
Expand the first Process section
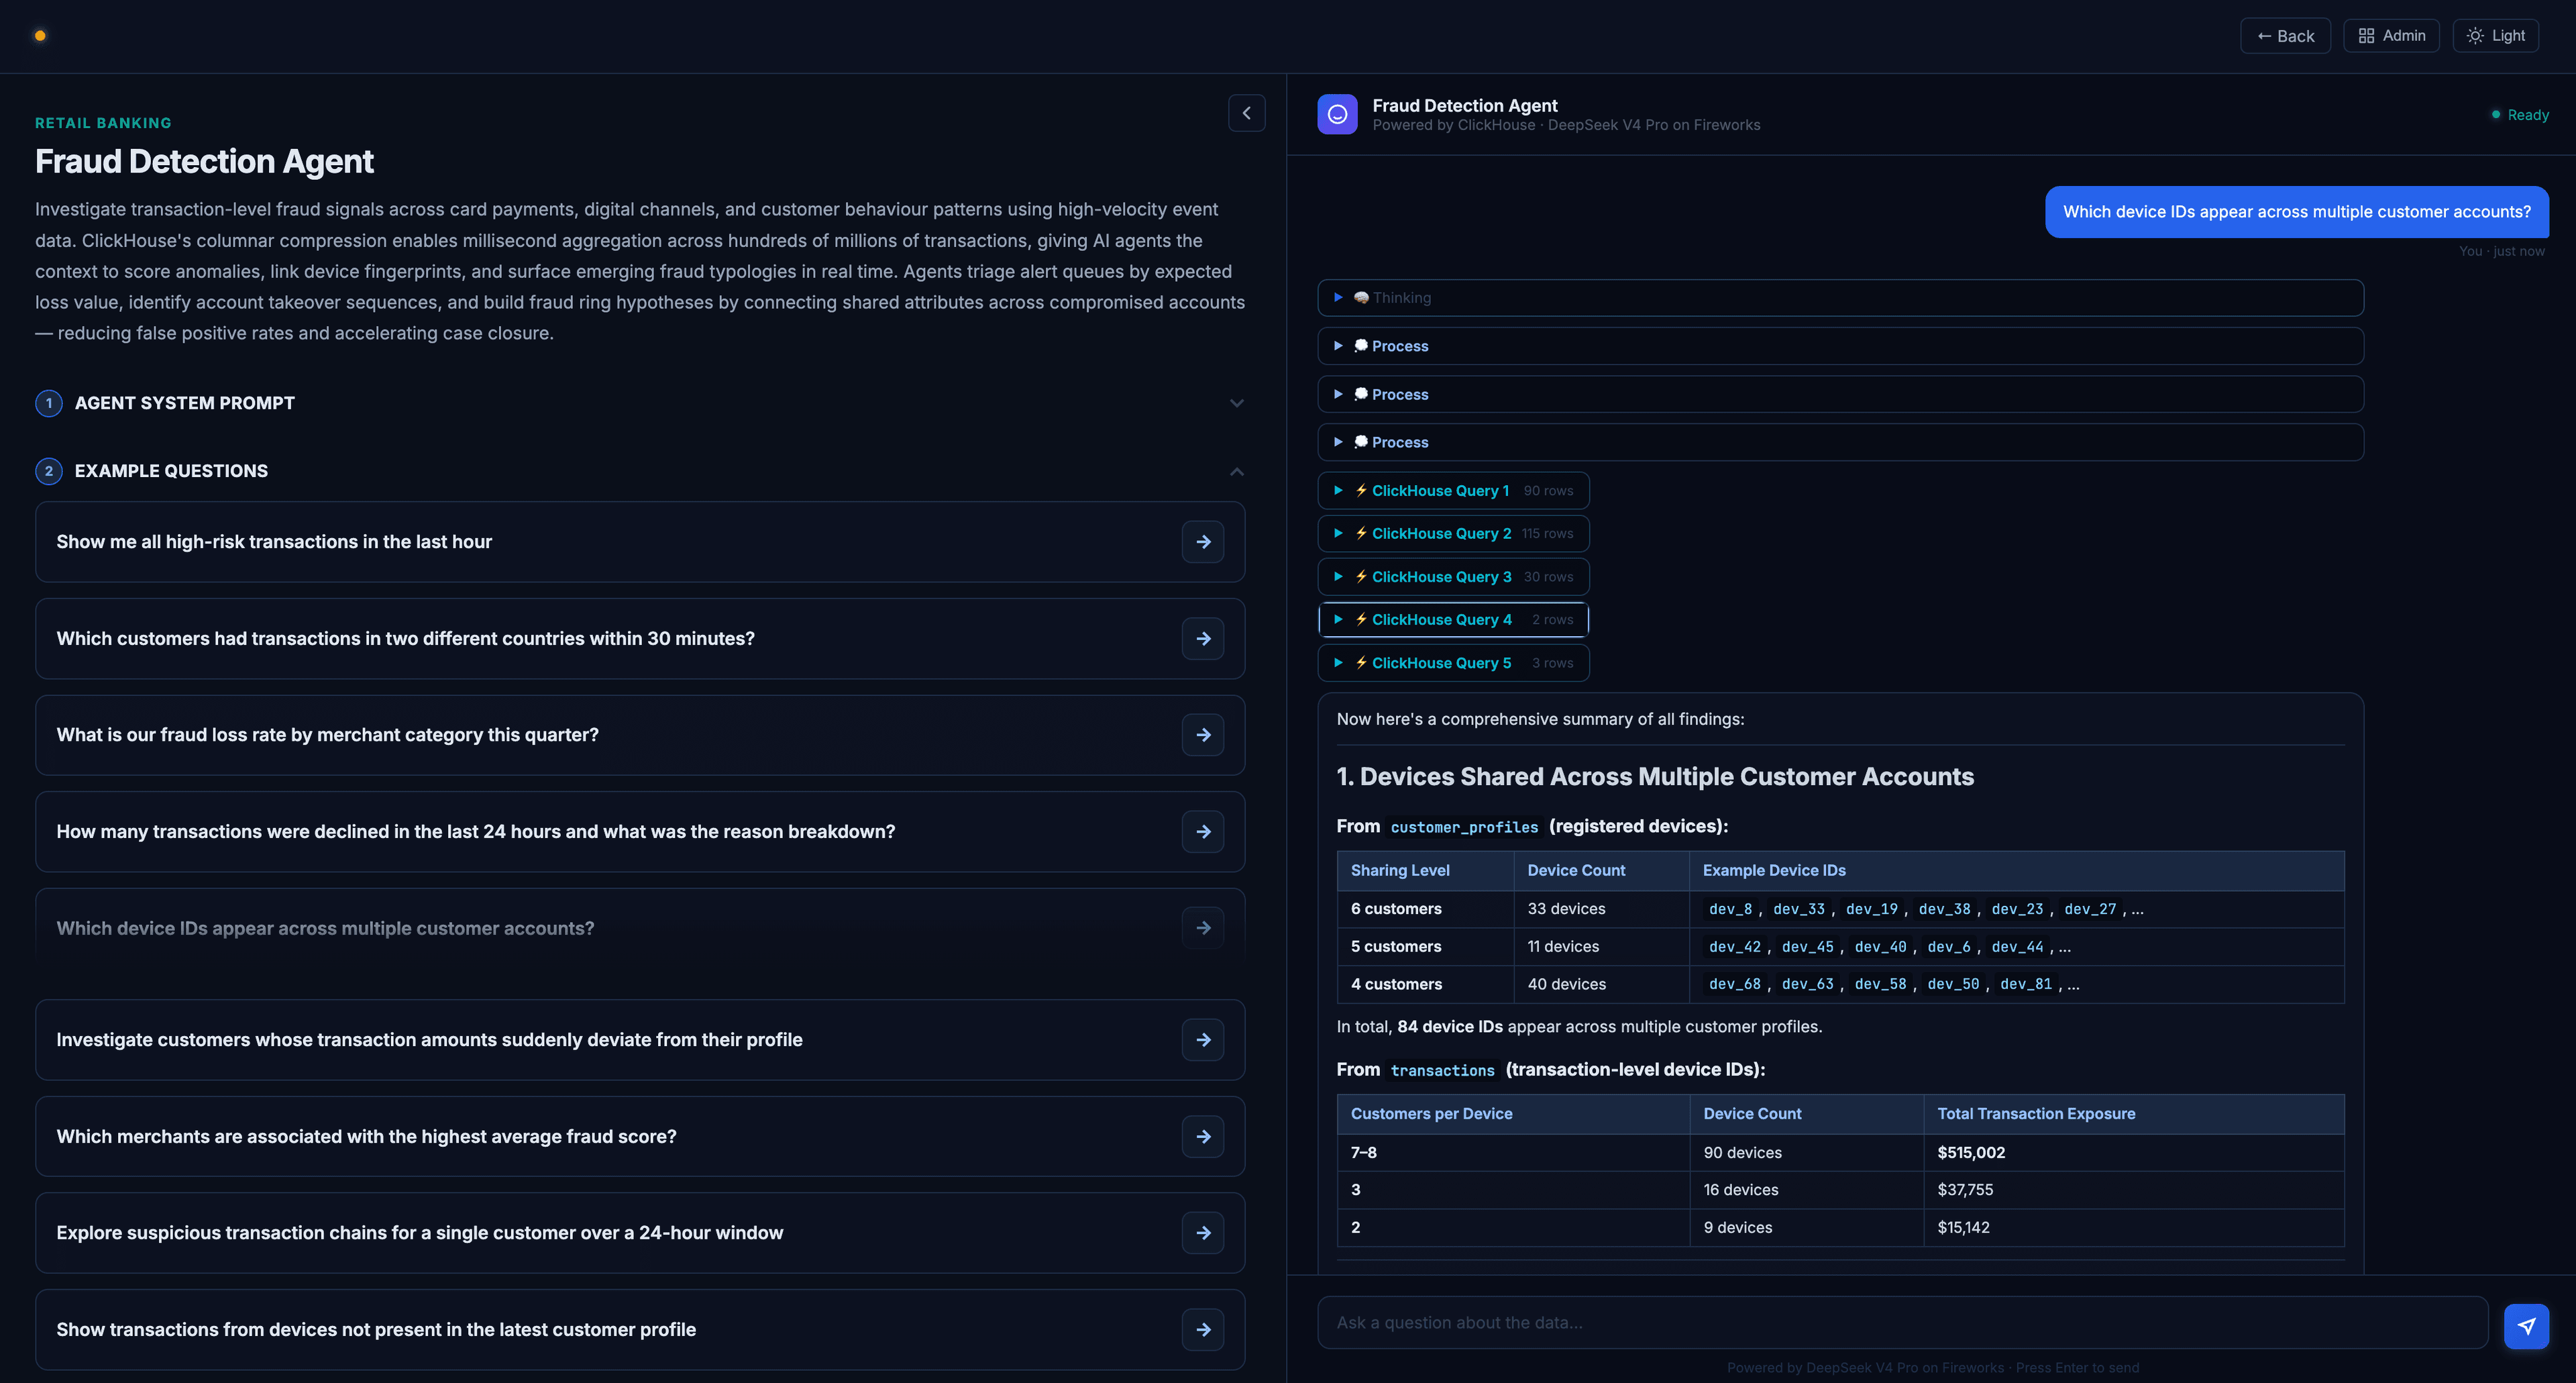(x=1840, y=346)
